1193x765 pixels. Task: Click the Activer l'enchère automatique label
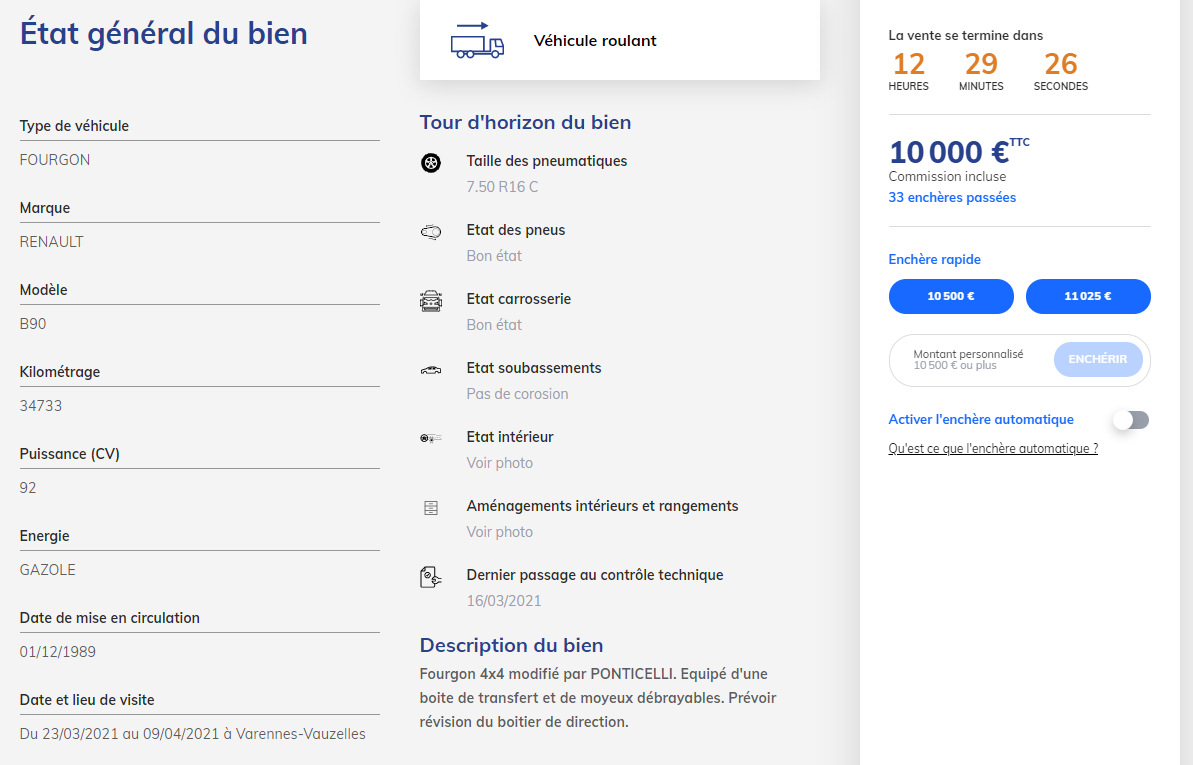tap(981, 420)
